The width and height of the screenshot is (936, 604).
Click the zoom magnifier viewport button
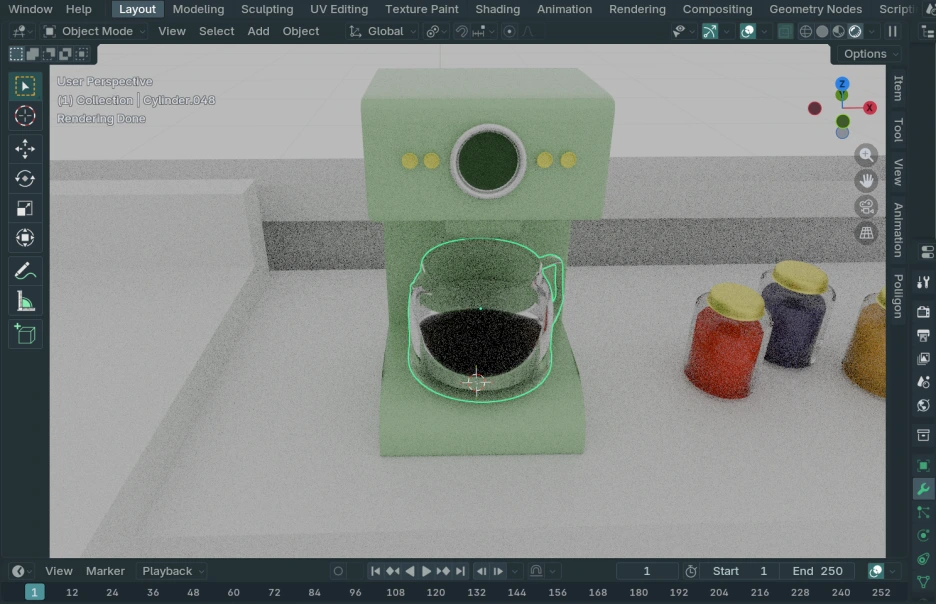[x=866, y=155]
